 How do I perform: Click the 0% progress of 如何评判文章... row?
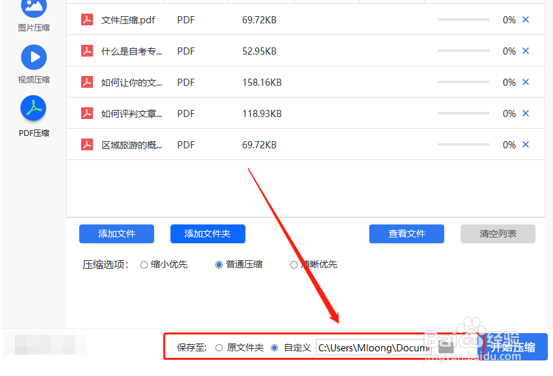click(509, 114)
